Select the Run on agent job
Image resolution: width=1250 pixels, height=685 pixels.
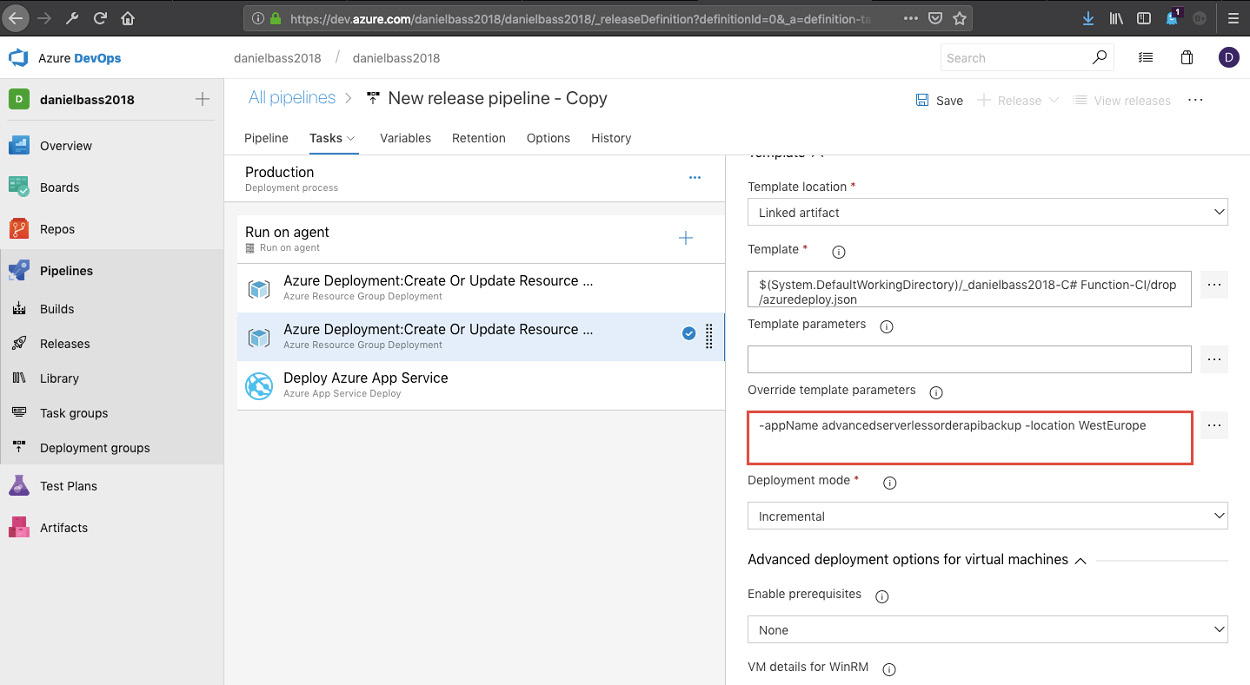coord(481,240)
